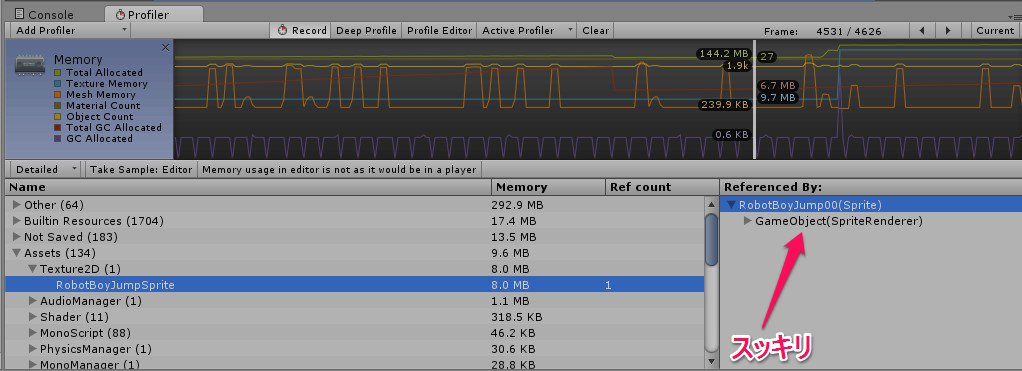
Task: Select the RobotBoyJumpSprite row
Action: coord(355,285)
